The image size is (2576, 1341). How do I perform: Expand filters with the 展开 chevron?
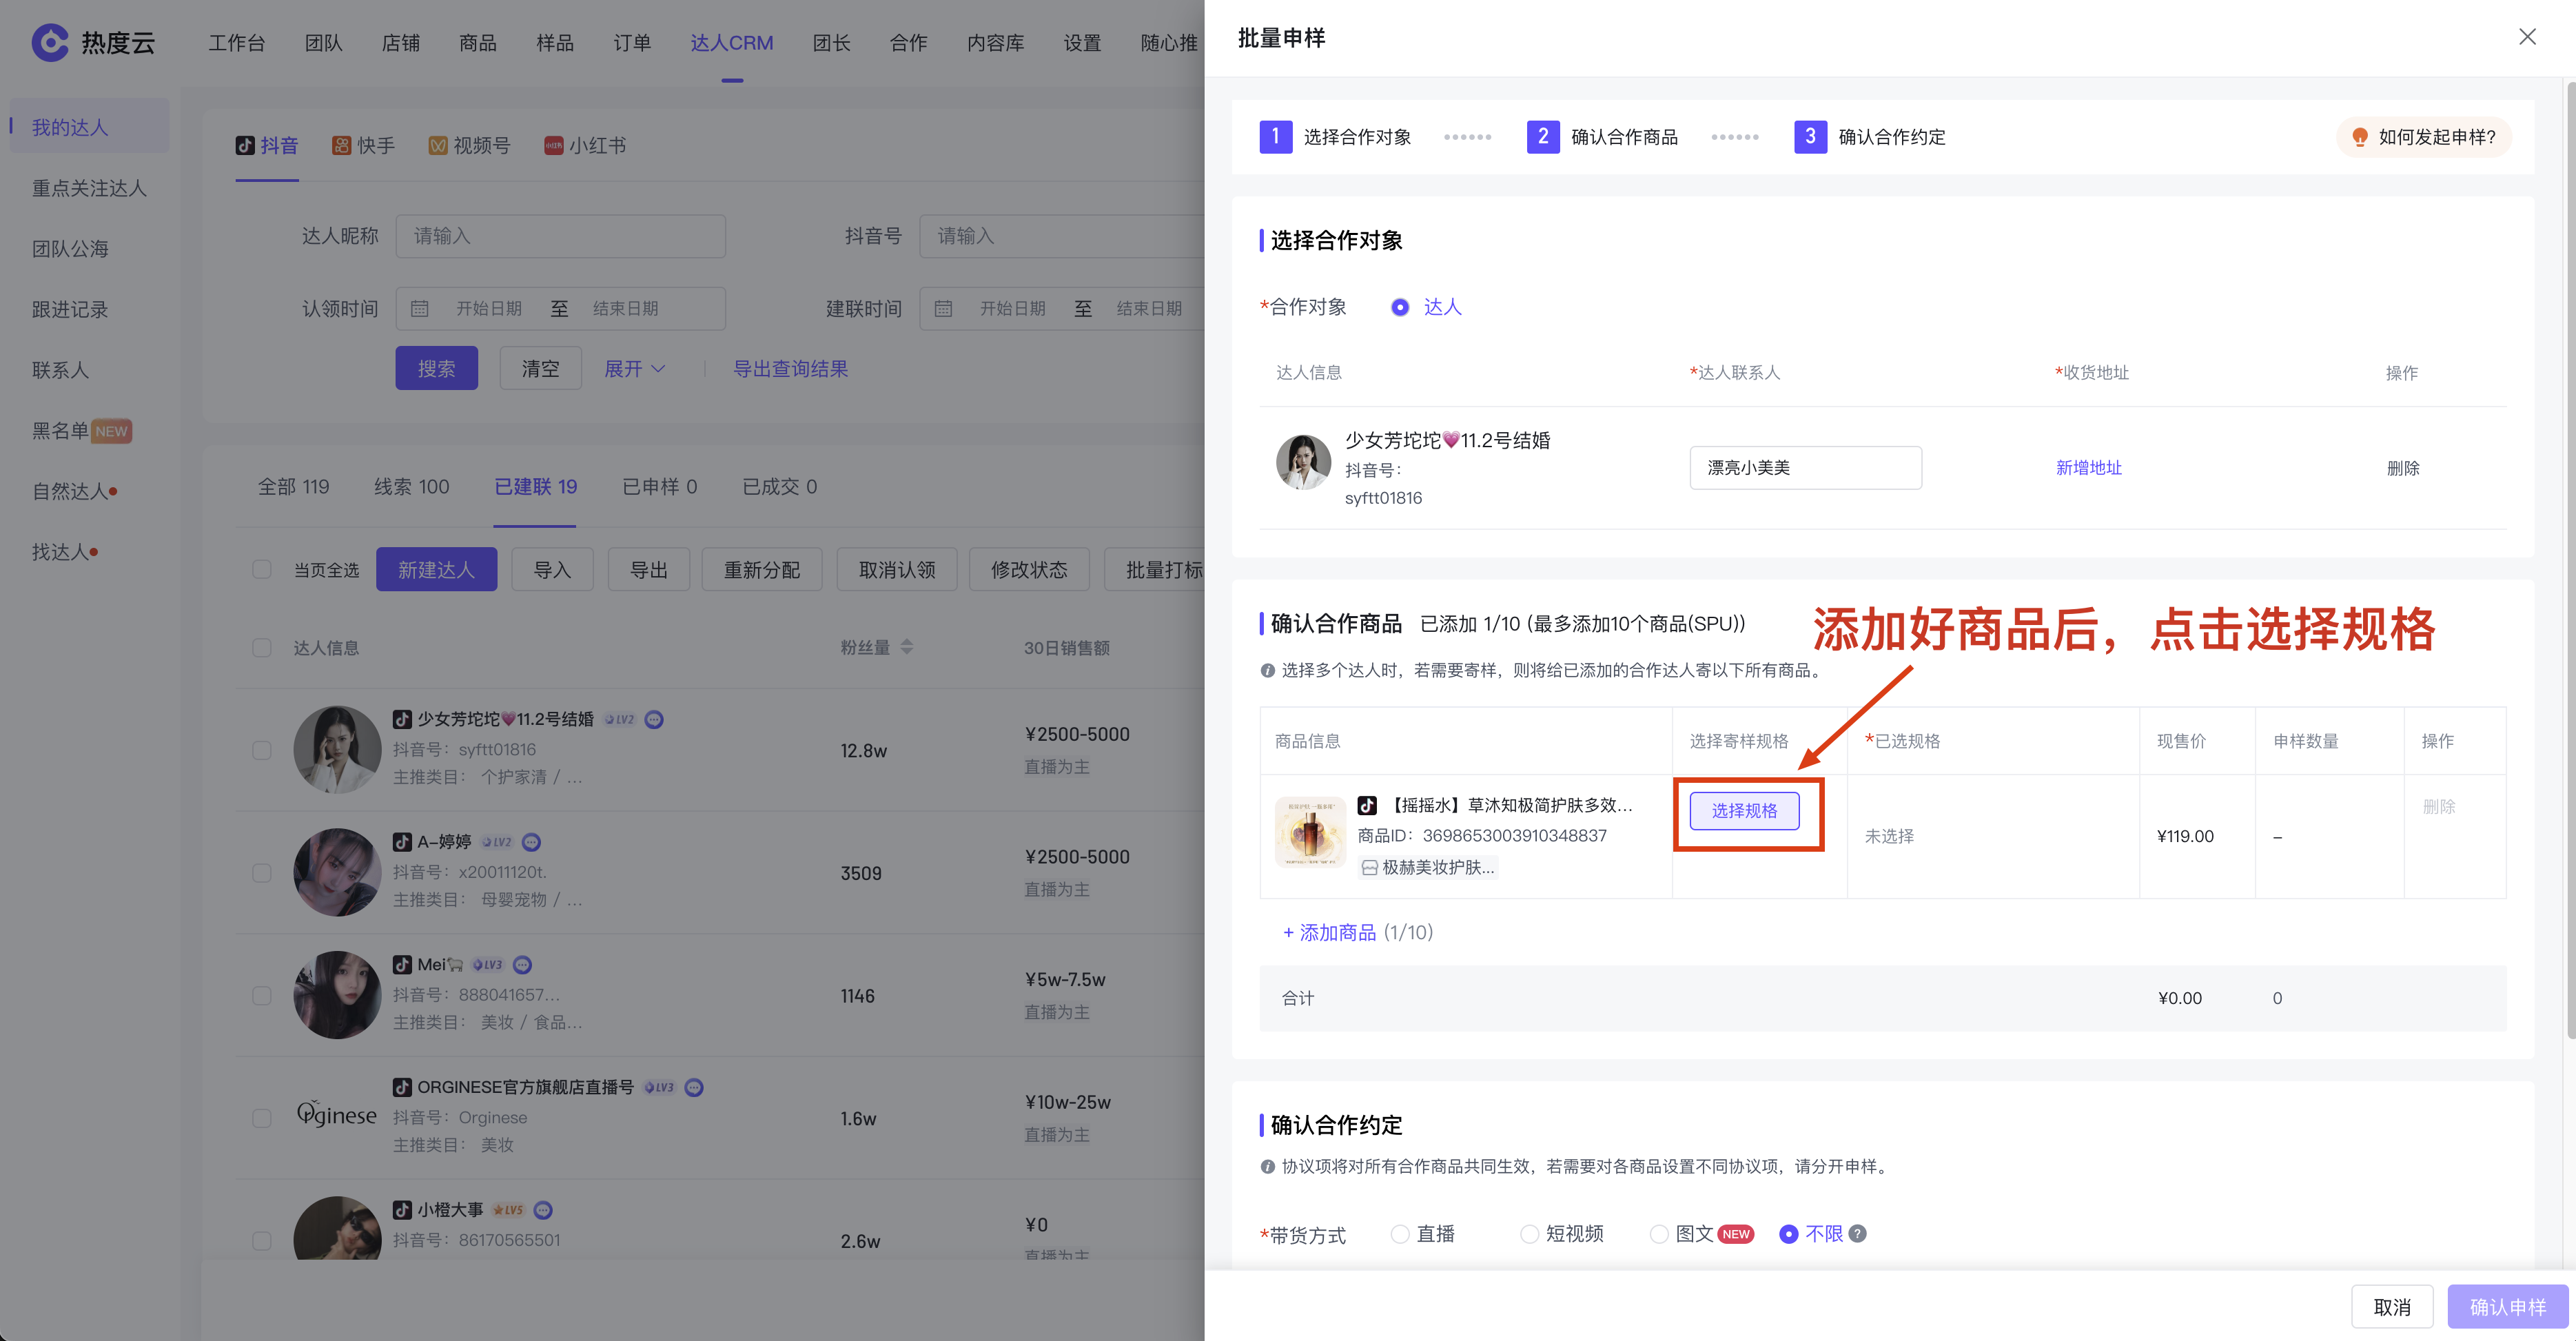(x=659, y=369)
